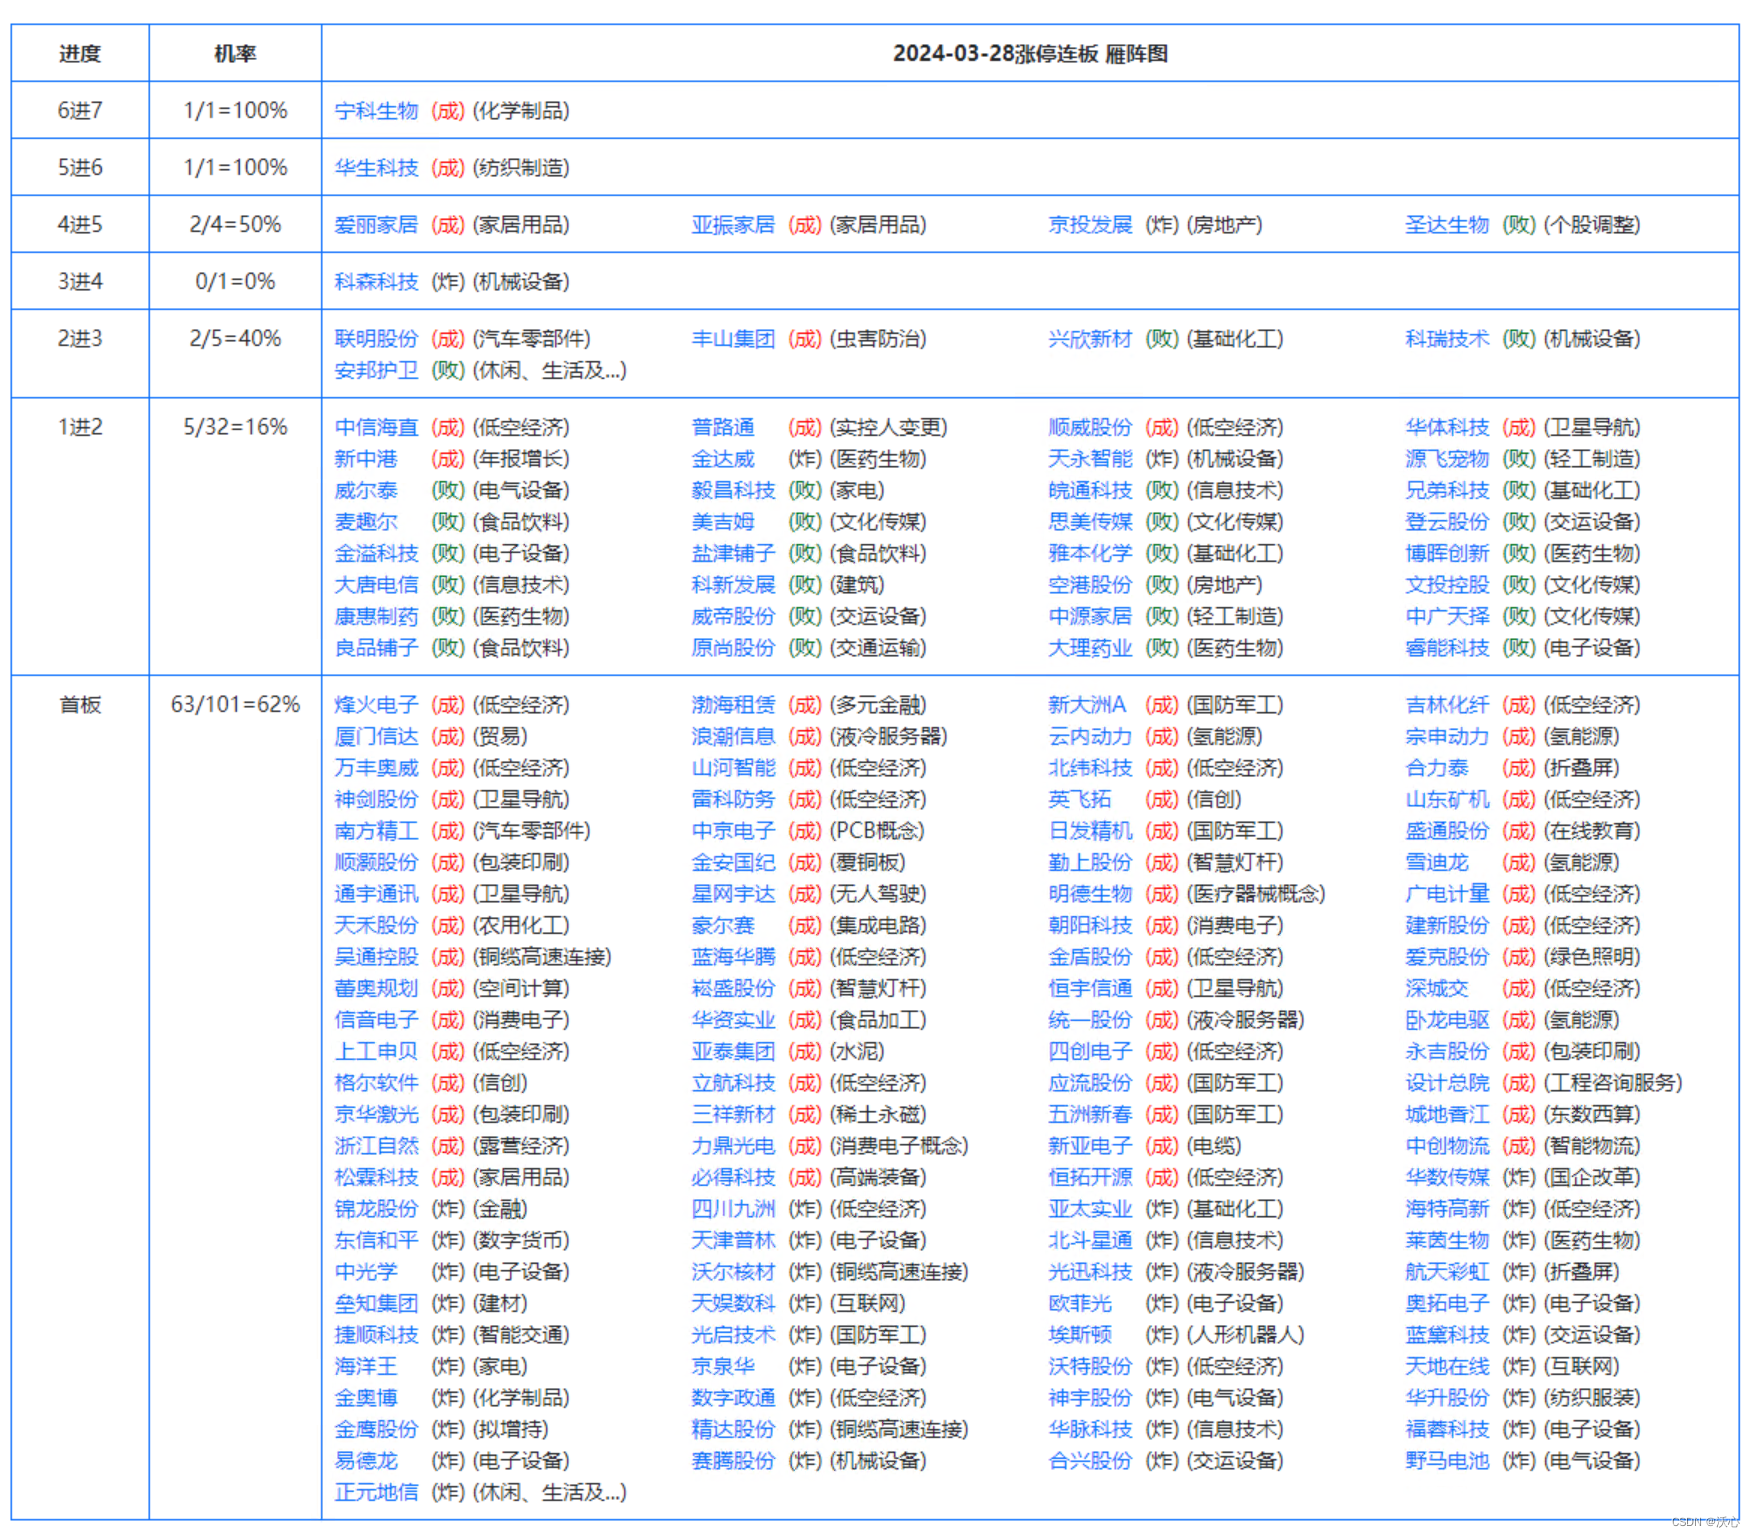
Task: Click the 良品铺子 link
Action: [376, 648]
